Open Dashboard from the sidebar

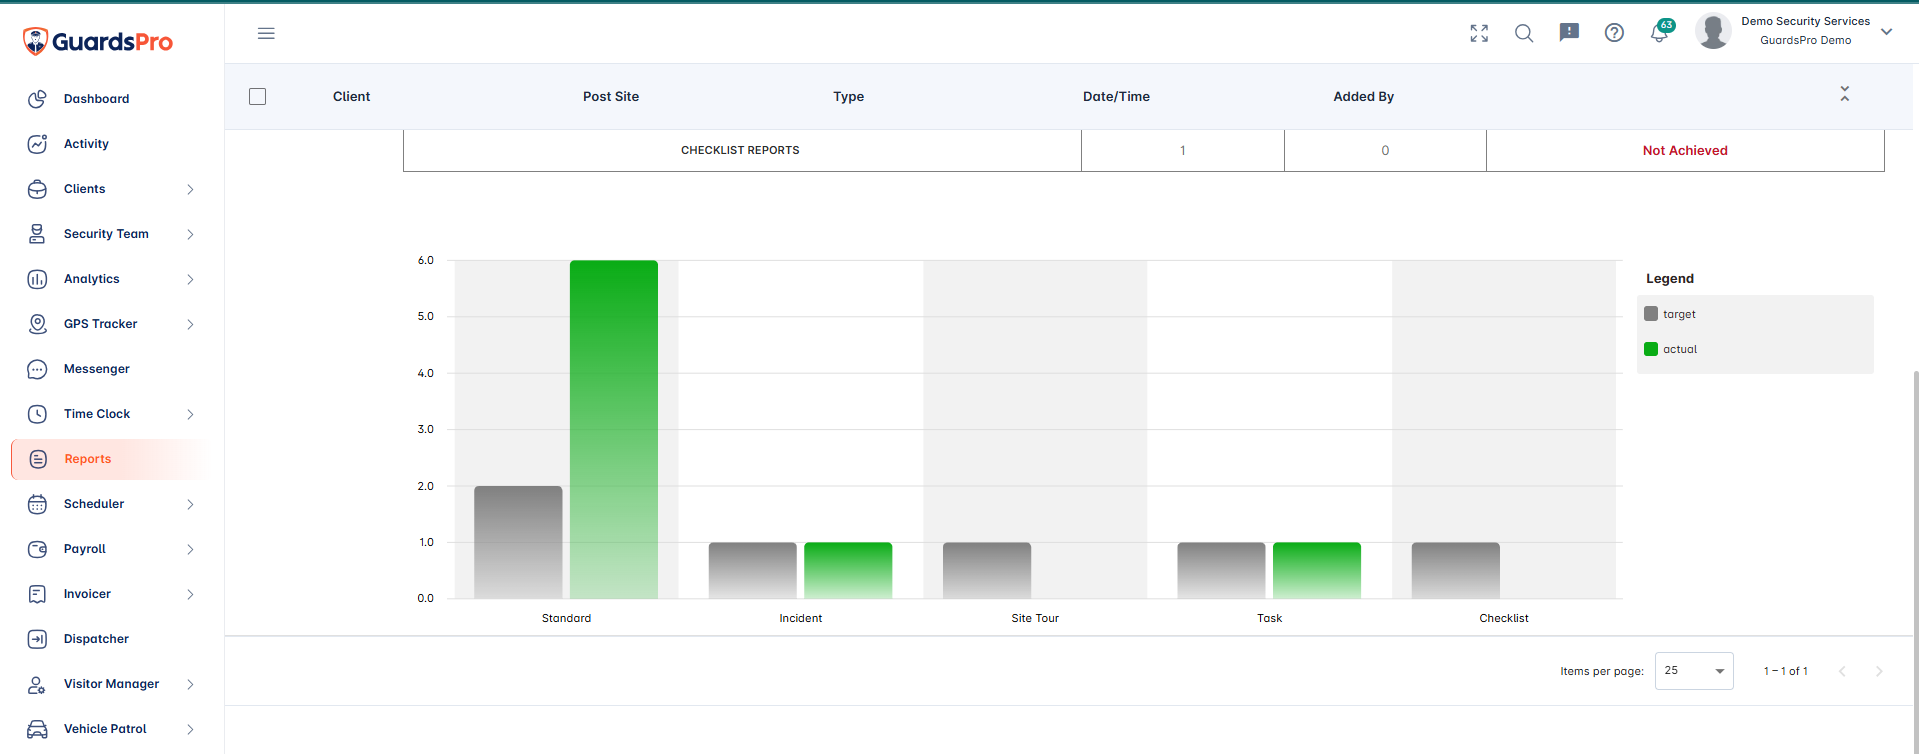coord(96,99)
